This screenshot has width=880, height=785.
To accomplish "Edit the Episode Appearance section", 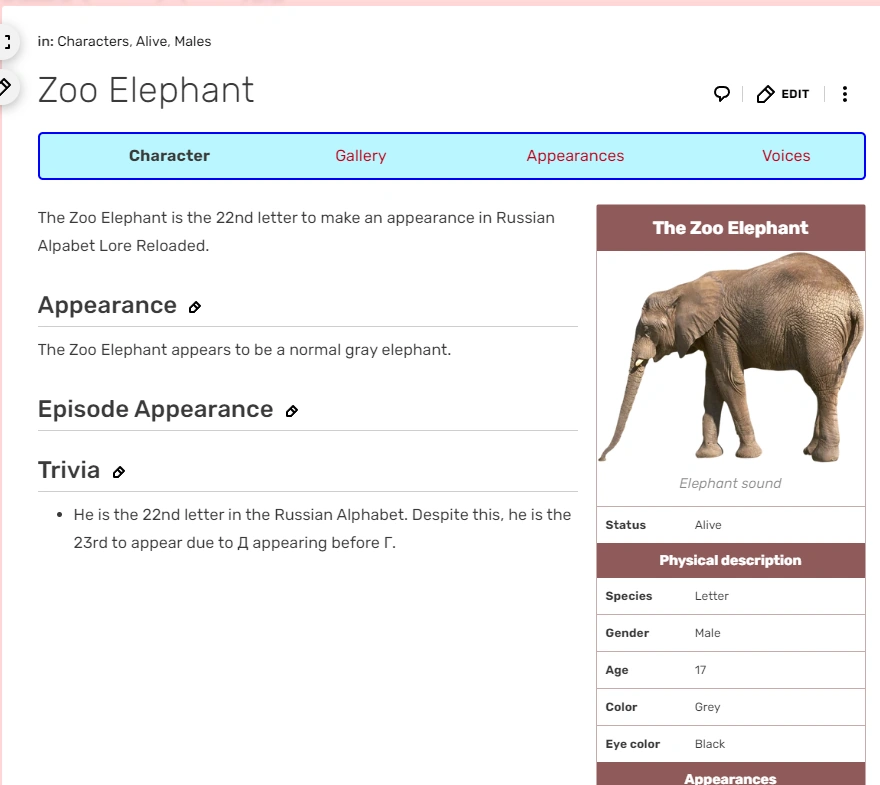I will tap(292, 411).
